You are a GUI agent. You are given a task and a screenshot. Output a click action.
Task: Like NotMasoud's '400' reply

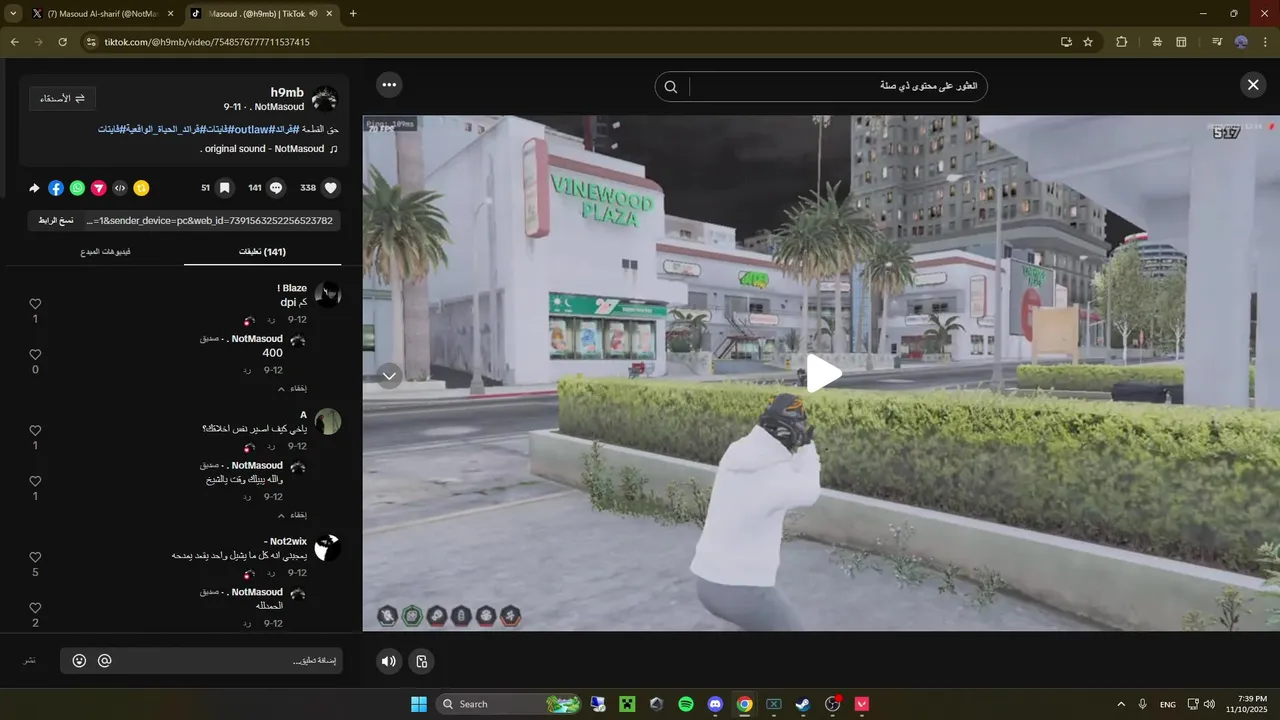click(35, 355)
